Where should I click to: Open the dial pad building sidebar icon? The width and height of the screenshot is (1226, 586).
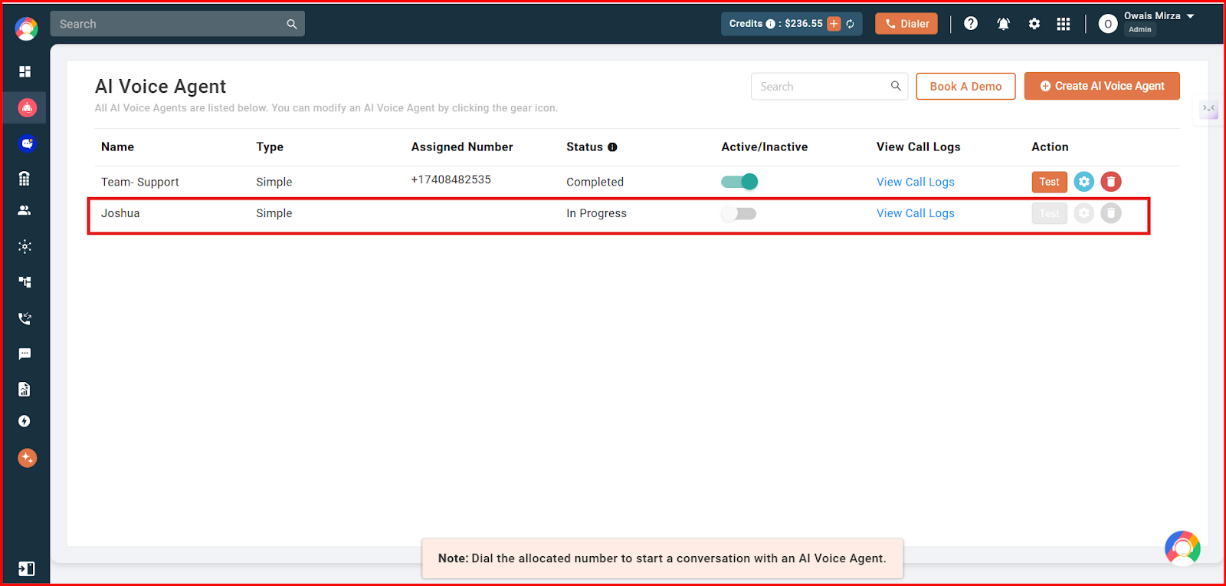(25, 178)
